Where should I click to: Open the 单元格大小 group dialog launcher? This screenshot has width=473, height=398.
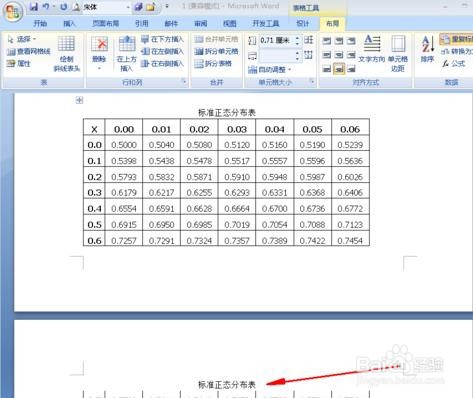[x=312, y=81]
